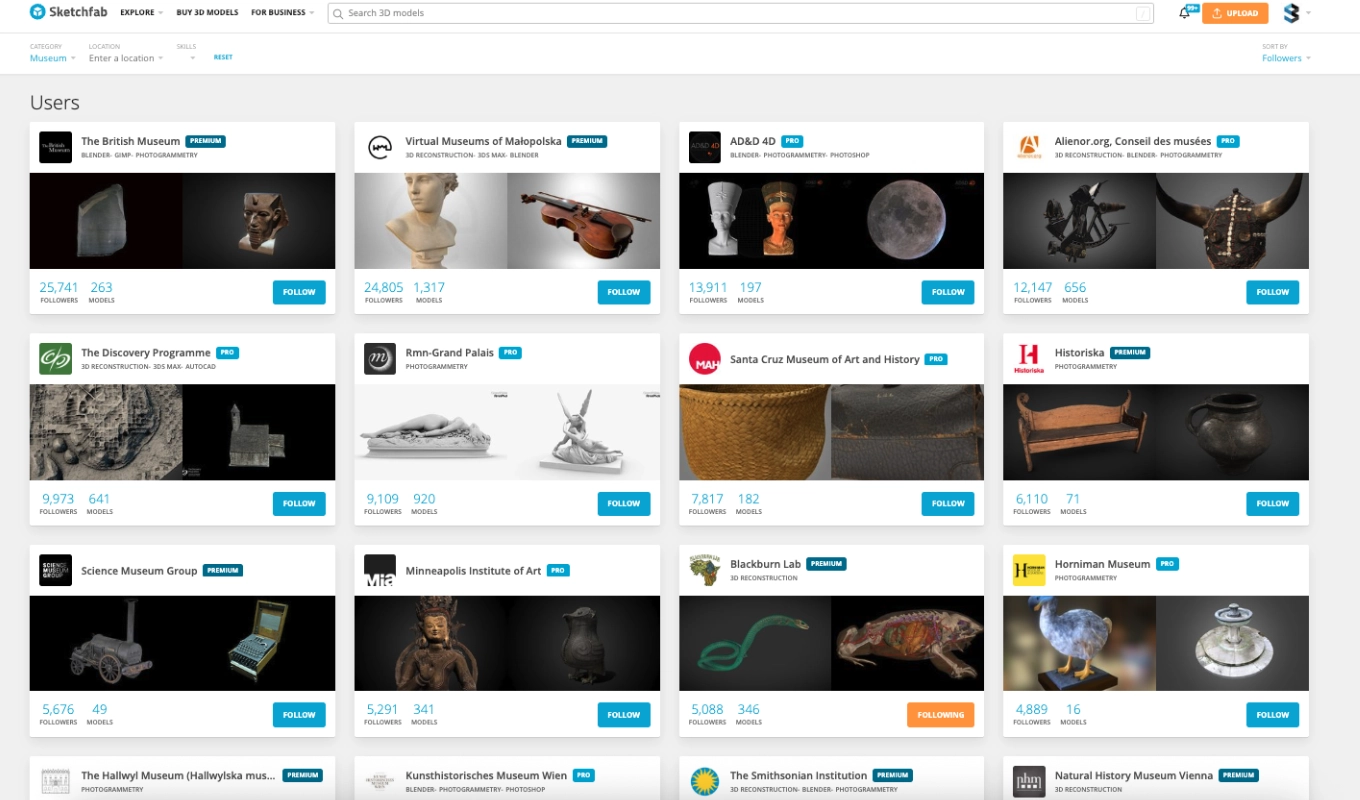1360x800 pixels.
Task: Click the Search 3D models field
Action: 739,13
